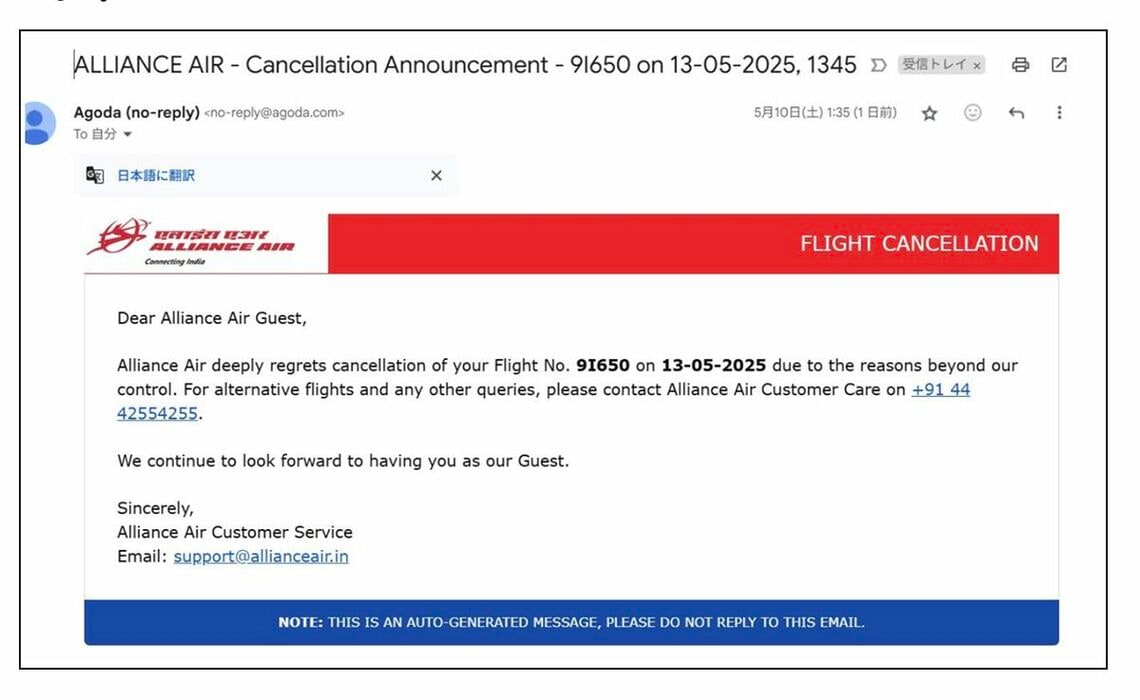Click the 受信トレイ label tag

click(934, 65)
